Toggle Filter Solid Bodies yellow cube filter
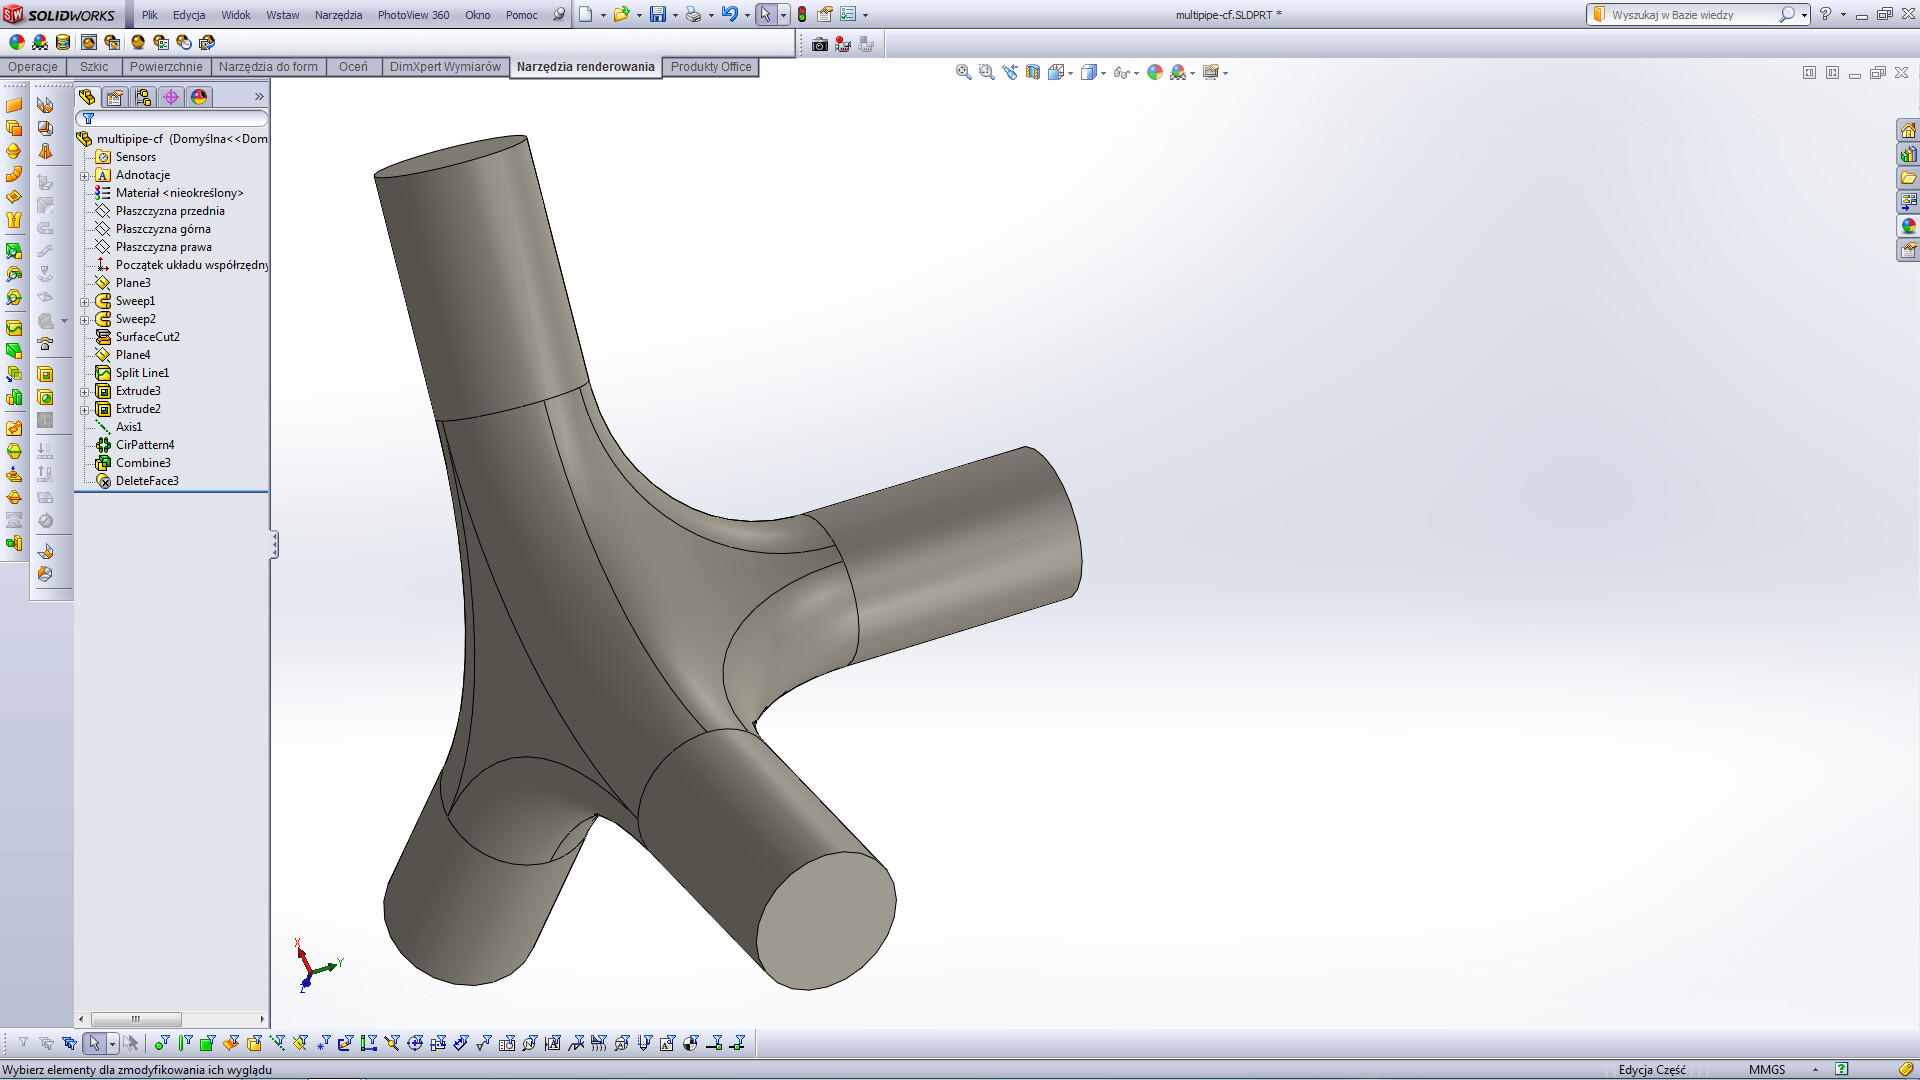Screen dimensions: 1920x1080 pos(254,1043)
